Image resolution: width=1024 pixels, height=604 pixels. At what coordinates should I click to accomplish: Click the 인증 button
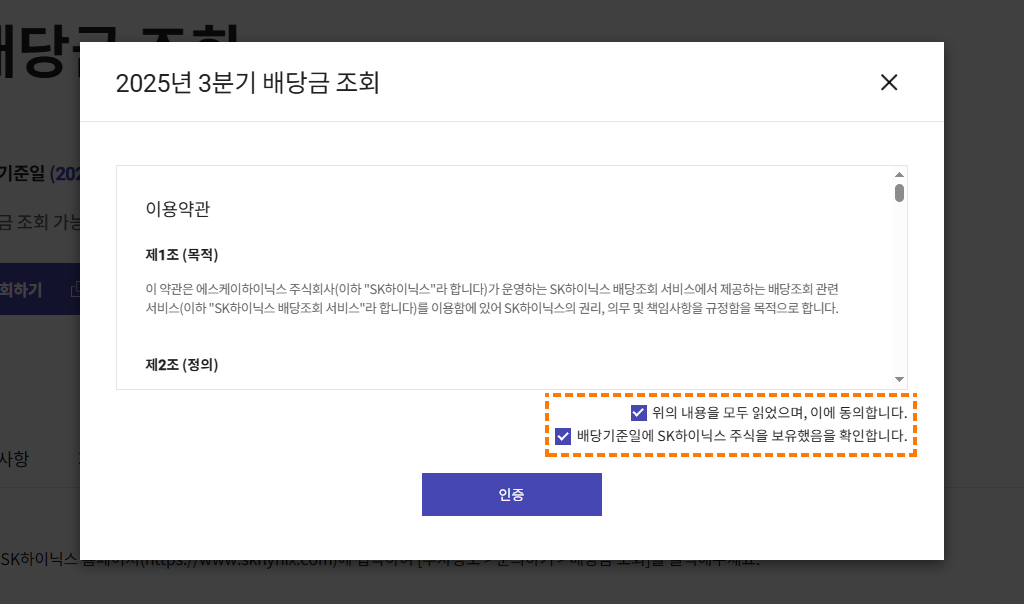pos(511,494)
